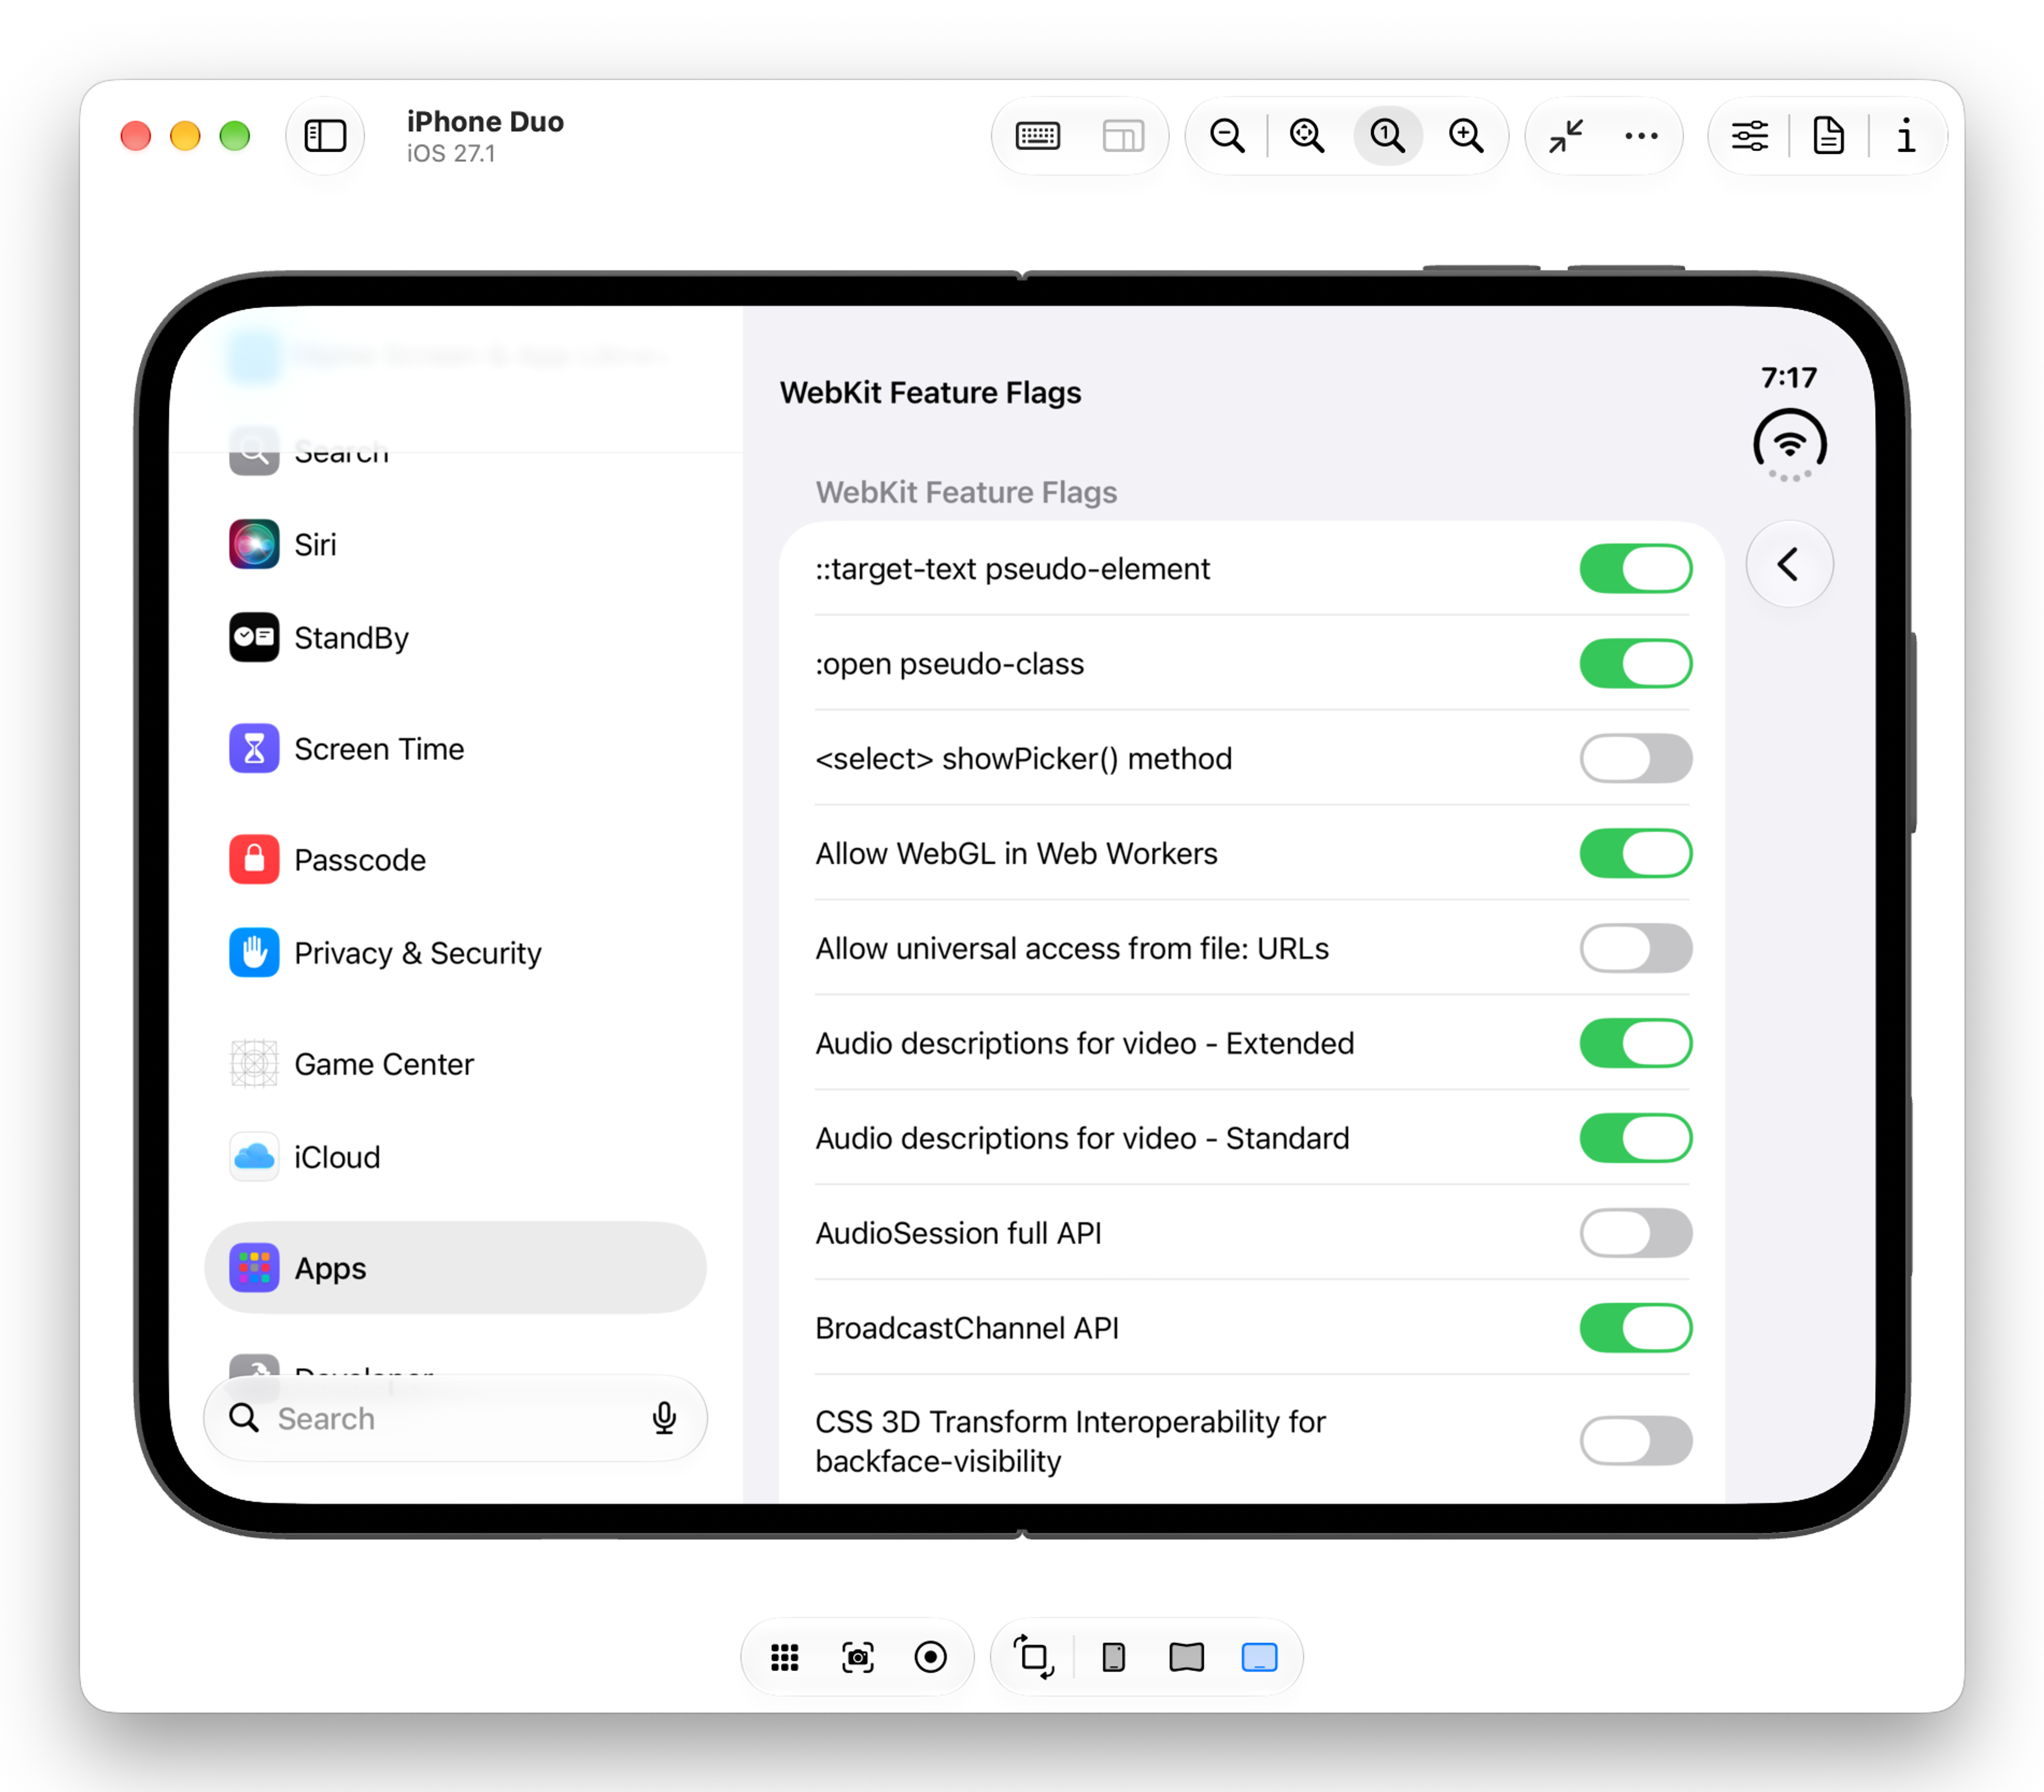This screenshot has width=2044, height=1792.
Task: Click the zoom to fit magnifier icon
Action: pyautogui.click(x=1307, y=135)
